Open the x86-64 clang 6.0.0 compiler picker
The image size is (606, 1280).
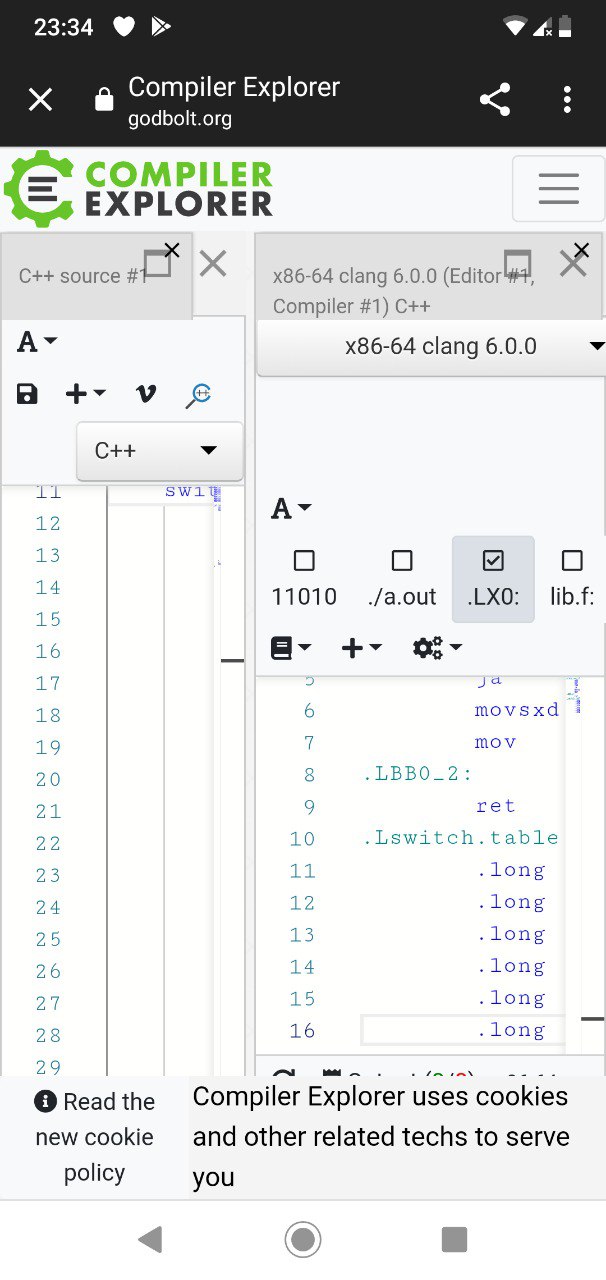coord(432,347)
